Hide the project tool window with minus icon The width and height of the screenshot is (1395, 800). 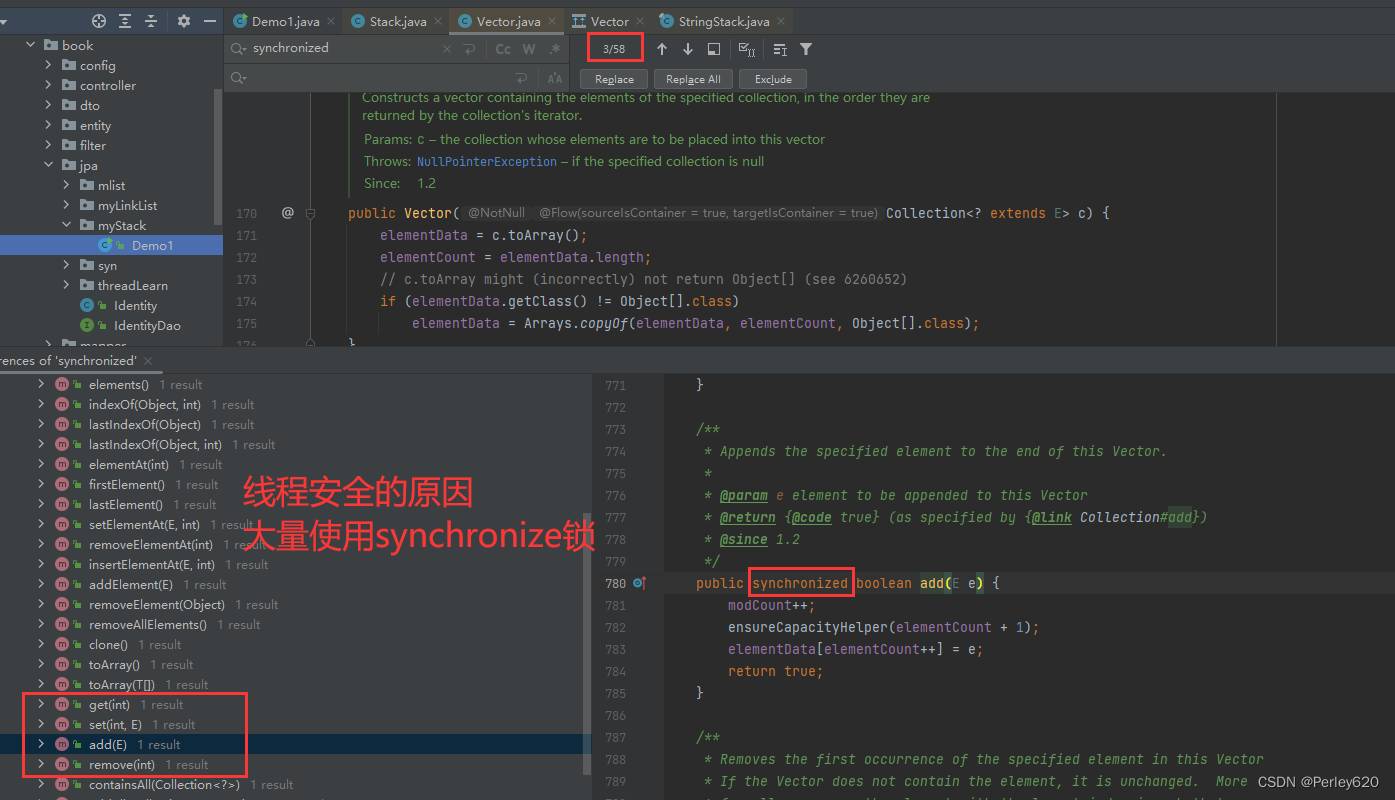click(x=209, y=21)
